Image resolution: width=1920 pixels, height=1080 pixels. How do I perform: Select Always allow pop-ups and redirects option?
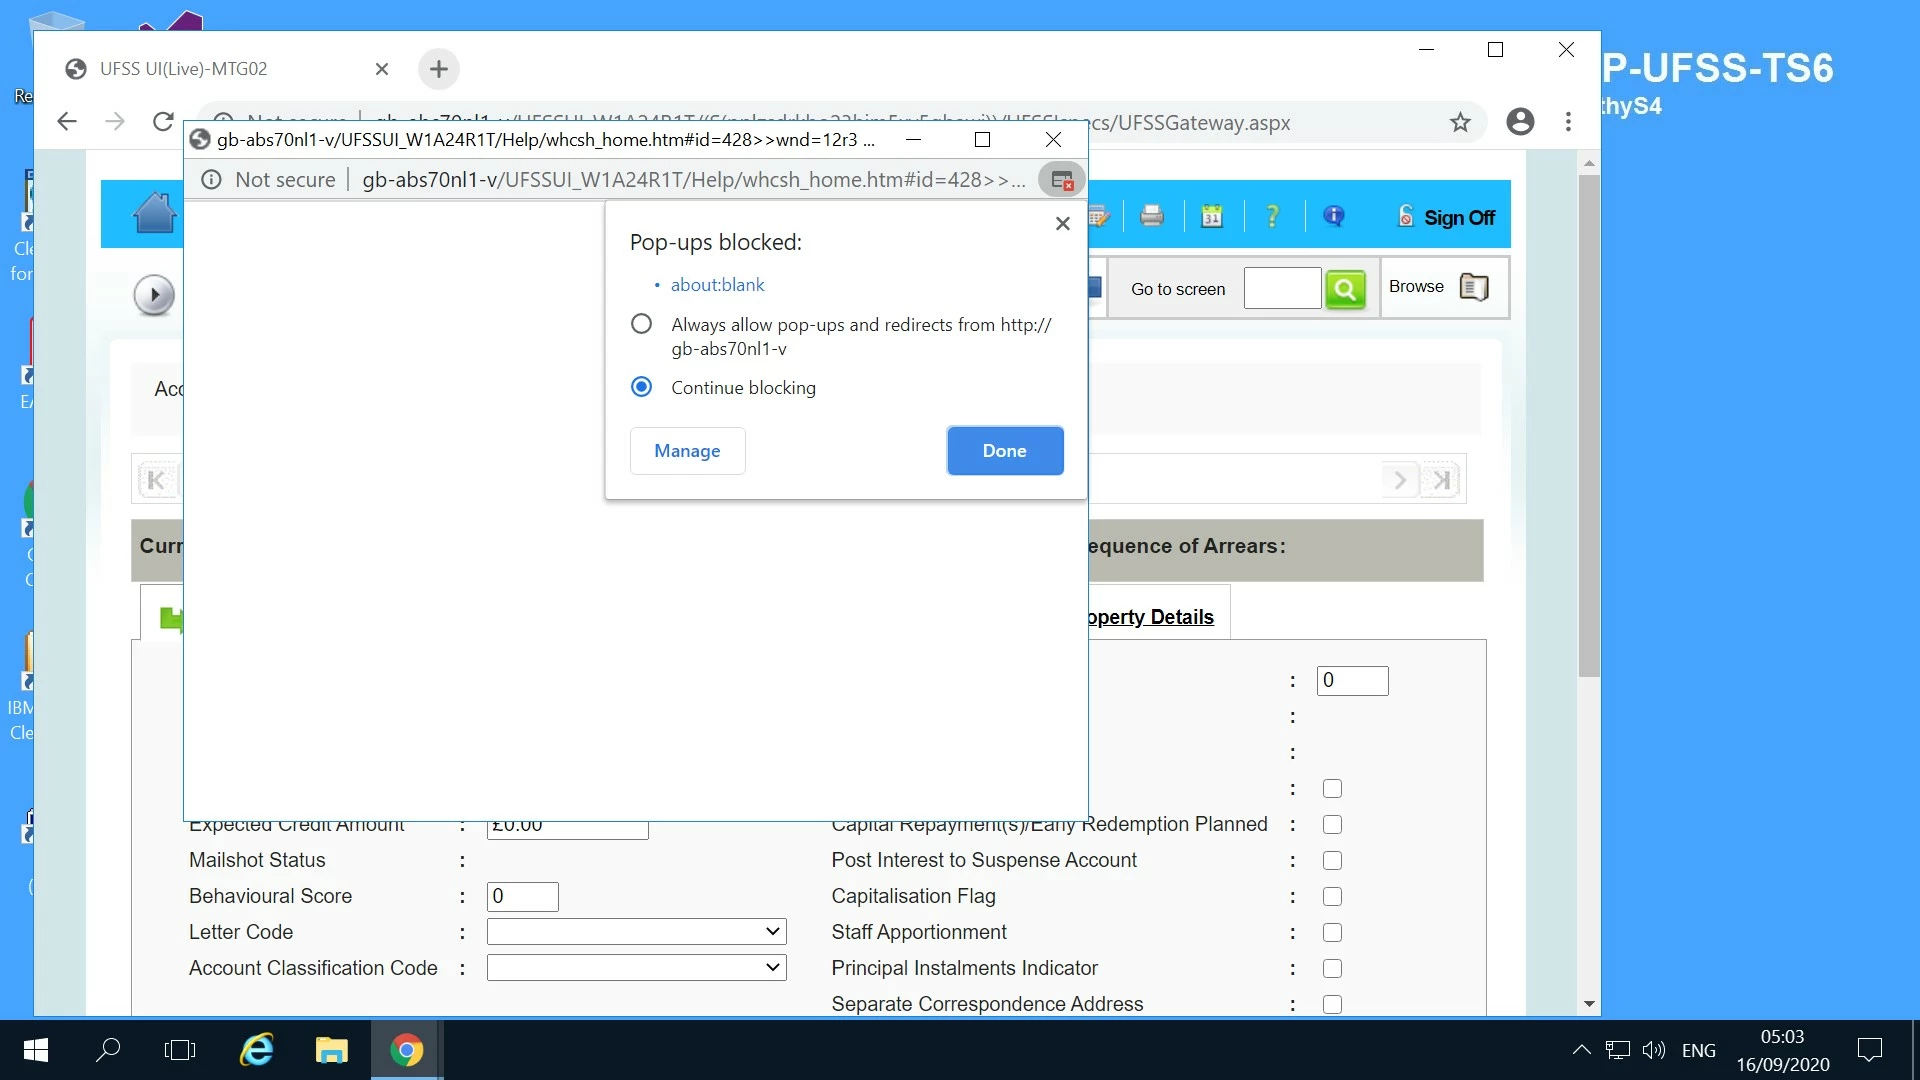pyautogui.click(x=641, y=324)
